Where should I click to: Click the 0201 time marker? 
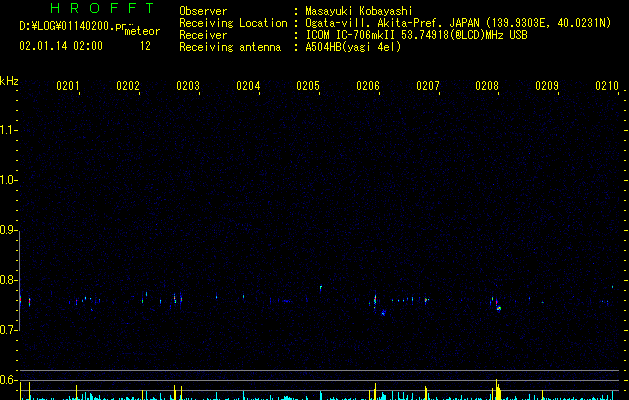click(68, 86)
